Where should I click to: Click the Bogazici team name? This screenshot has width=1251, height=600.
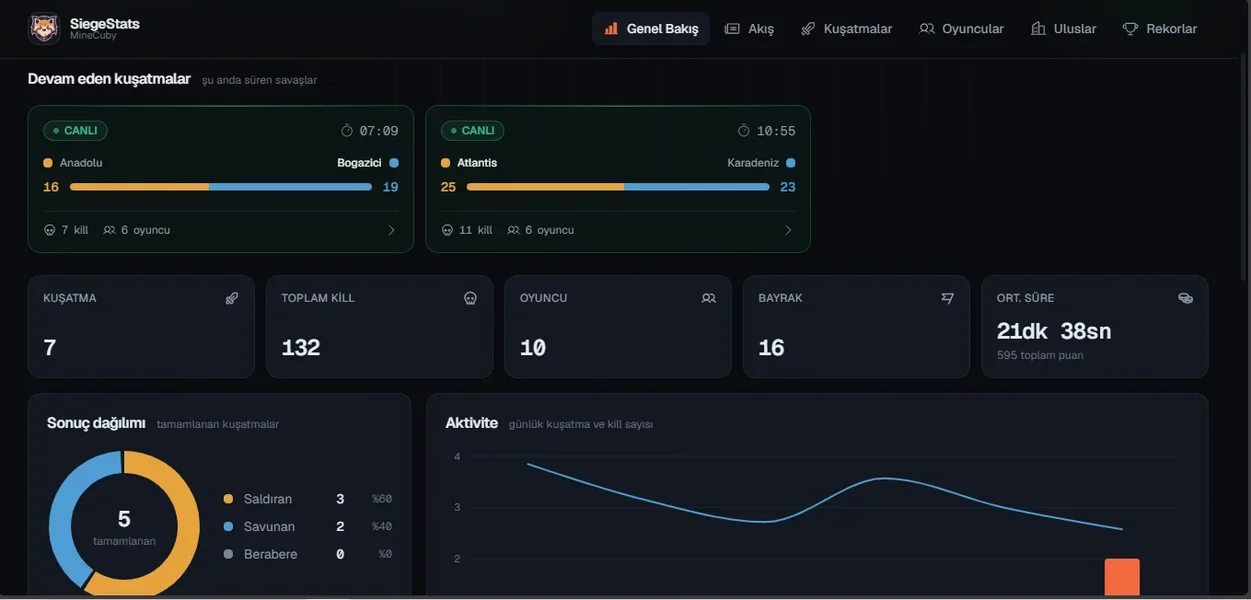click(x=359, y=163)
